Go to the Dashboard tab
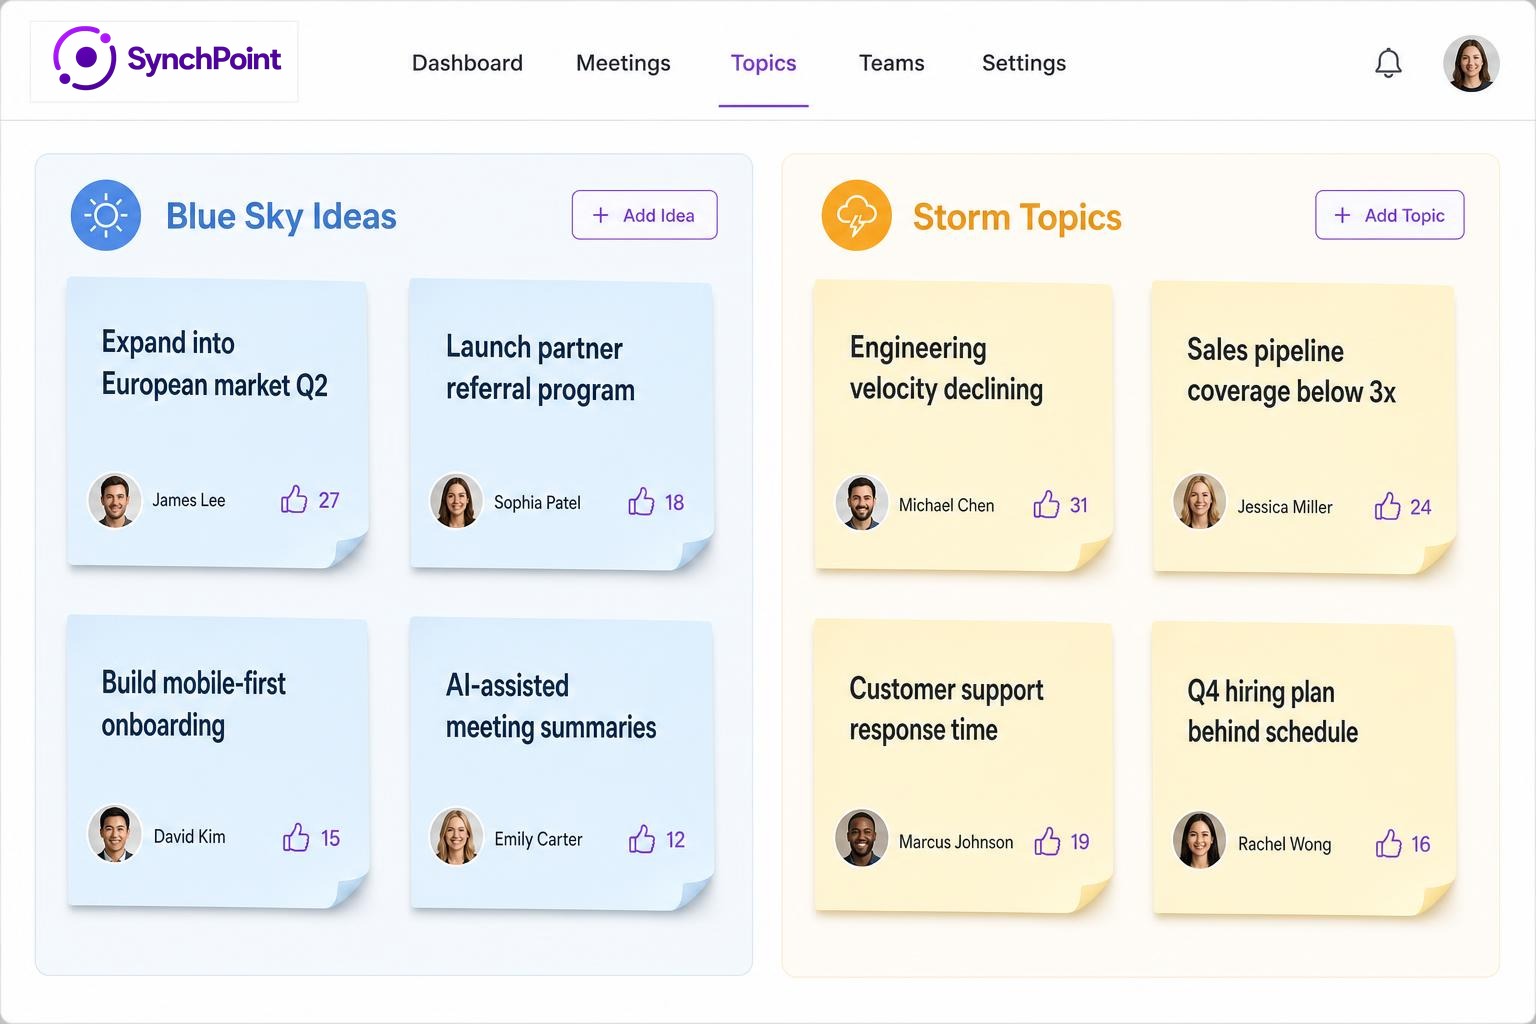The image size is (1536, 1024). click(x=467, y=63)
